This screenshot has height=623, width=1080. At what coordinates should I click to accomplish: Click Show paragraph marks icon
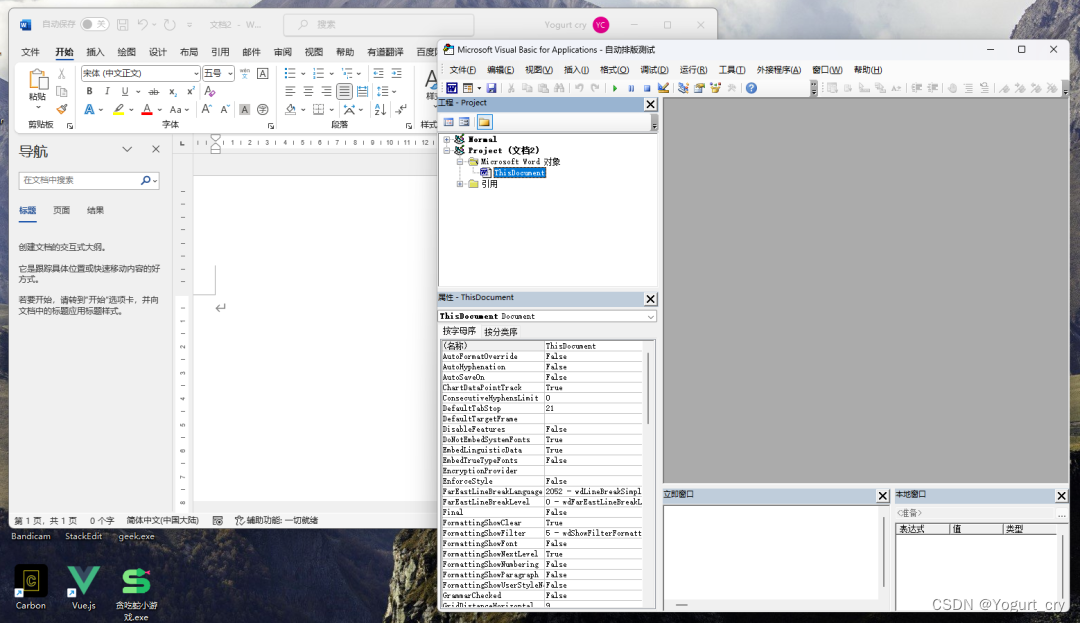pos(402,109)
